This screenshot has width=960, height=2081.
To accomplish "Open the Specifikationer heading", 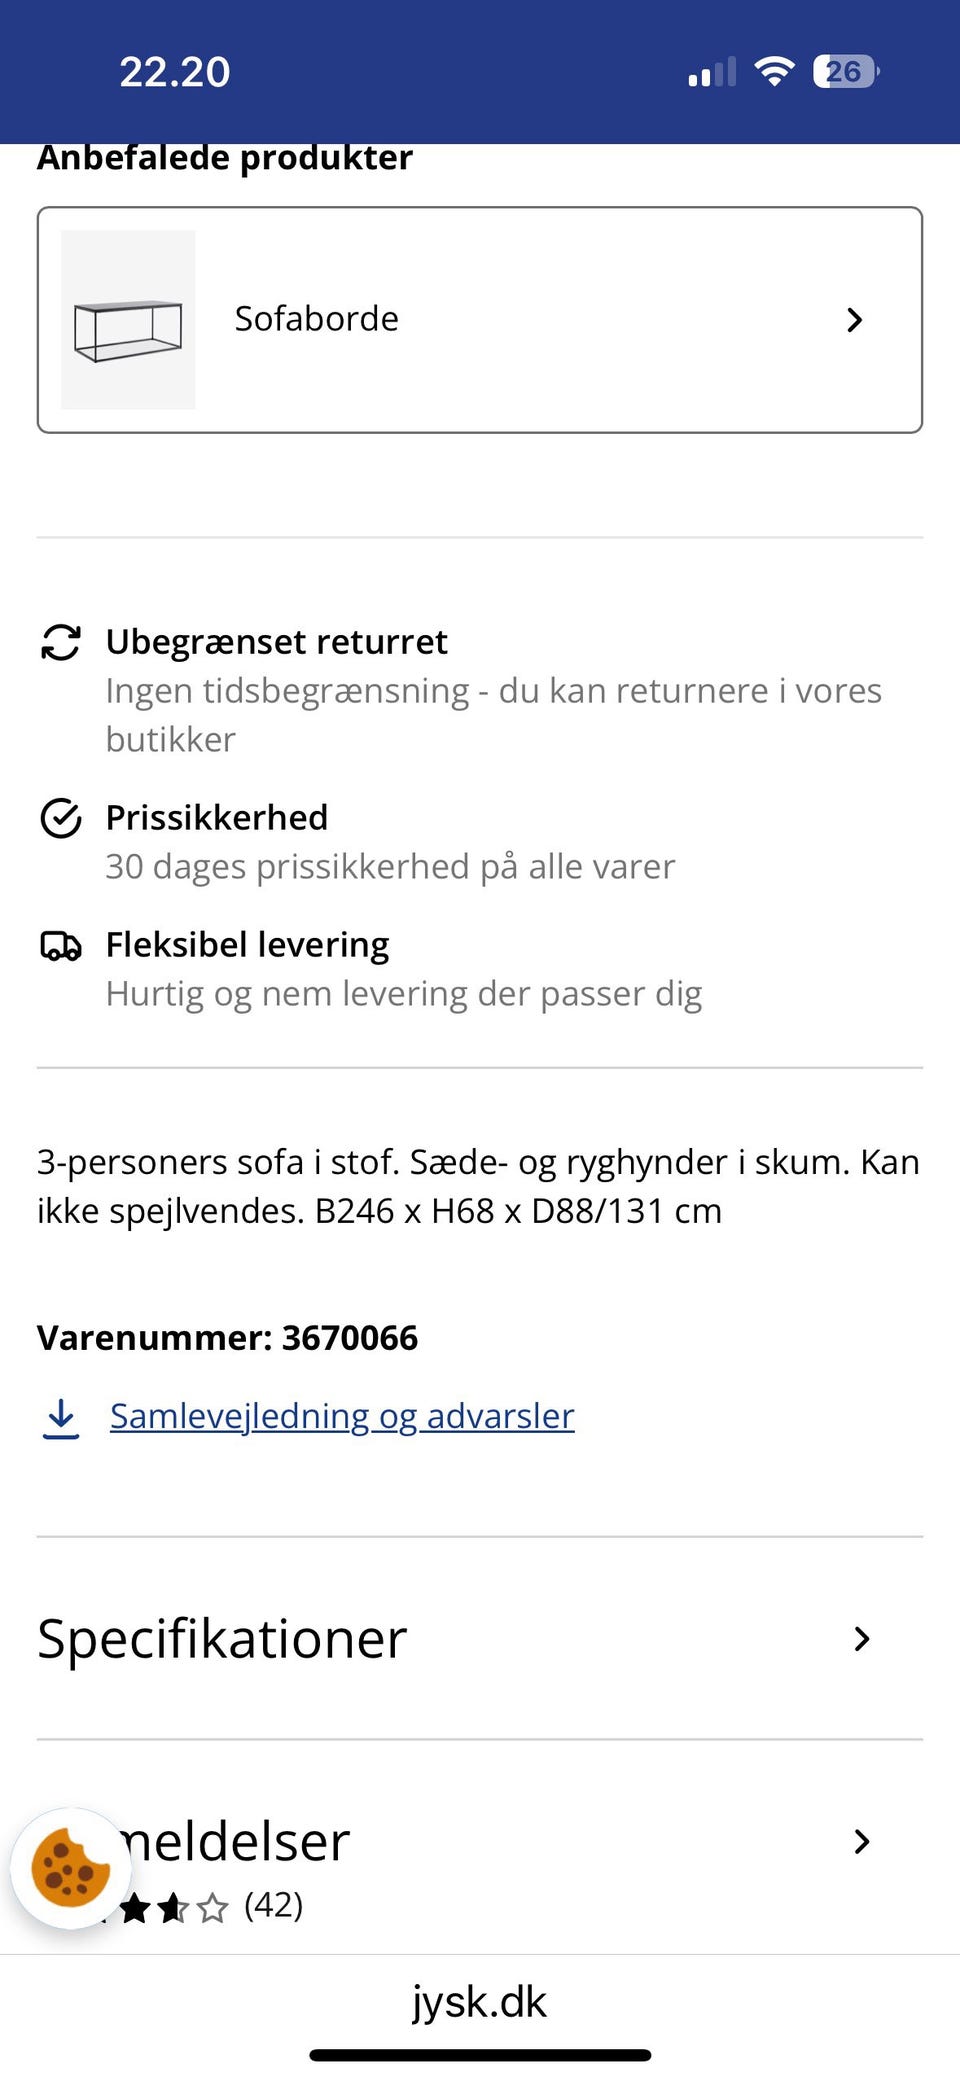I will click(x=222, y=1638).
